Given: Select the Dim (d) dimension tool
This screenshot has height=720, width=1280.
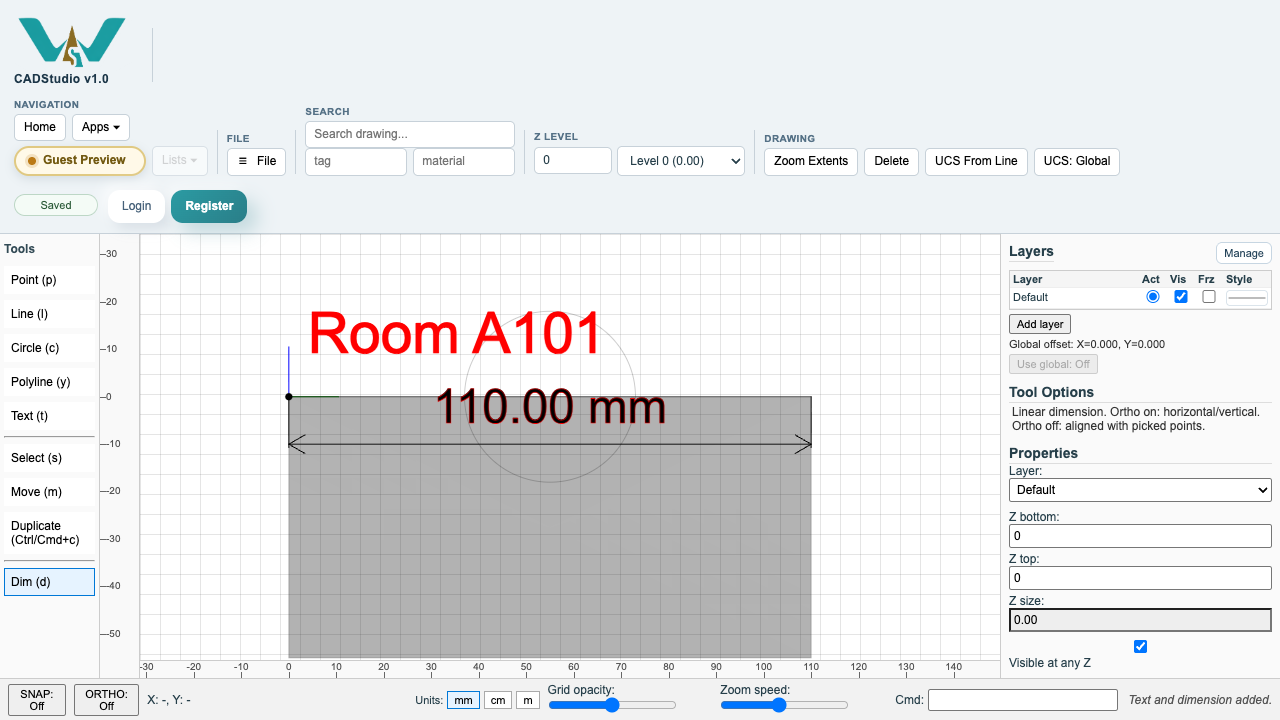Looking at the screenshot, I should click(x=49, y=582).
